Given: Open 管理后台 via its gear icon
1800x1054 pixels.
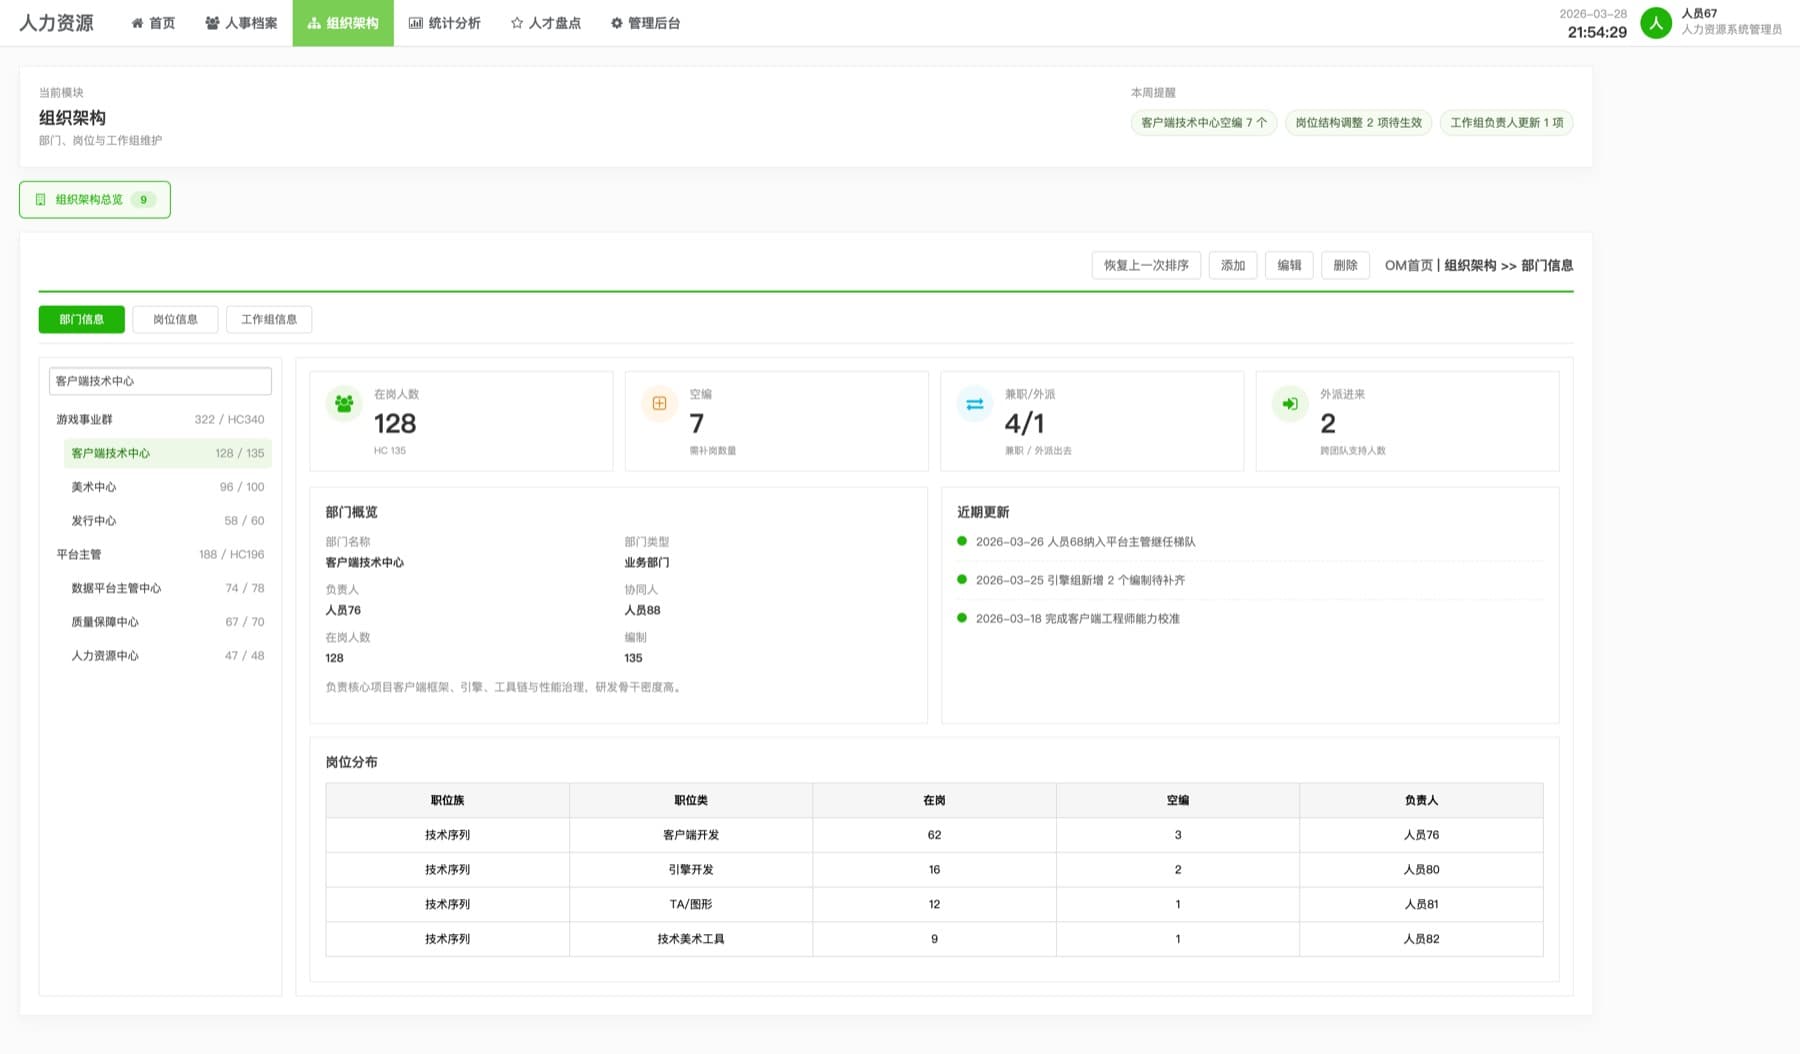Looking at the screenshot, I should (617, 23).
